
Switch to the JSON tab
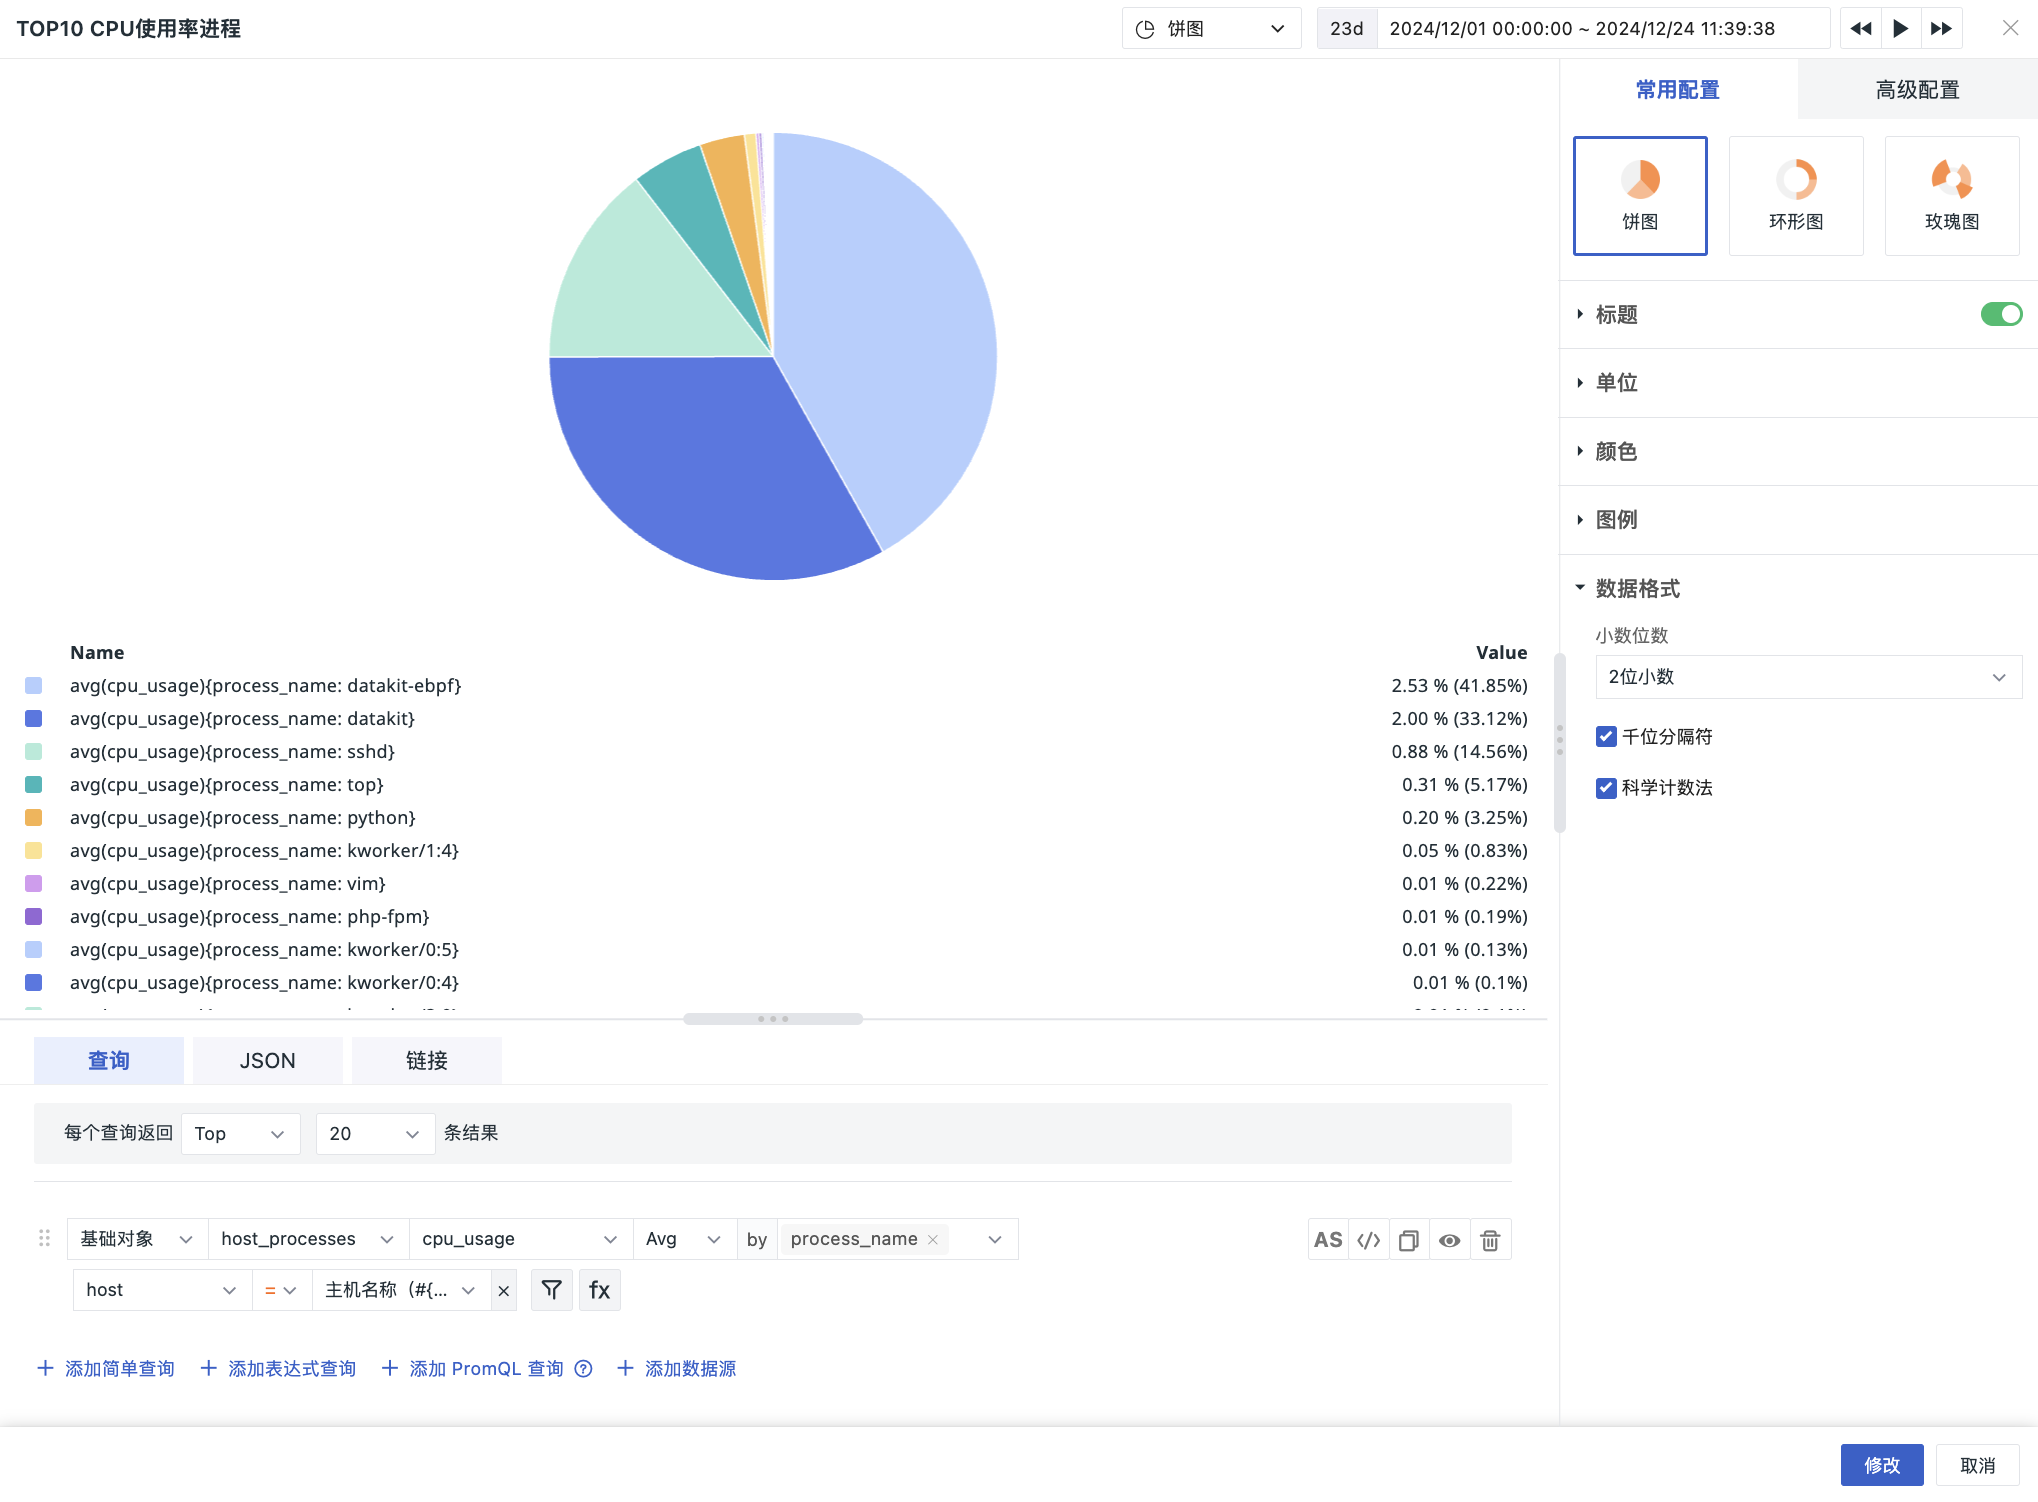pos(267,1061)
